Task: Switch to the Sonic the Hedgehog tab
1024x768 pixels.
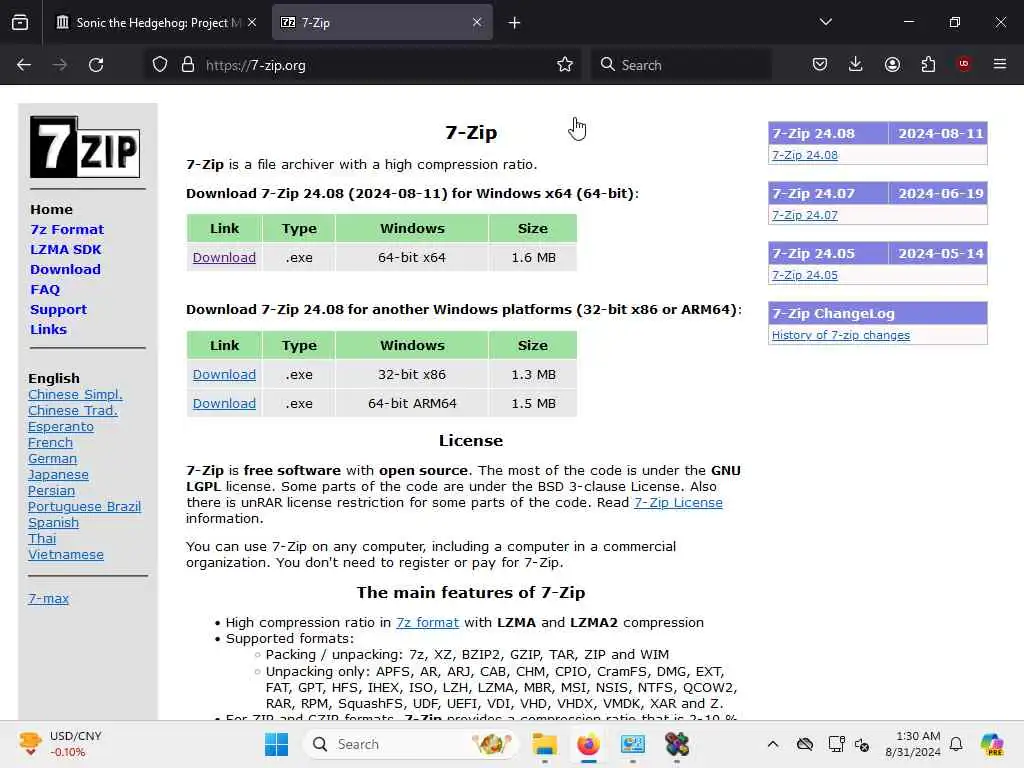Action: pos(155,22)
